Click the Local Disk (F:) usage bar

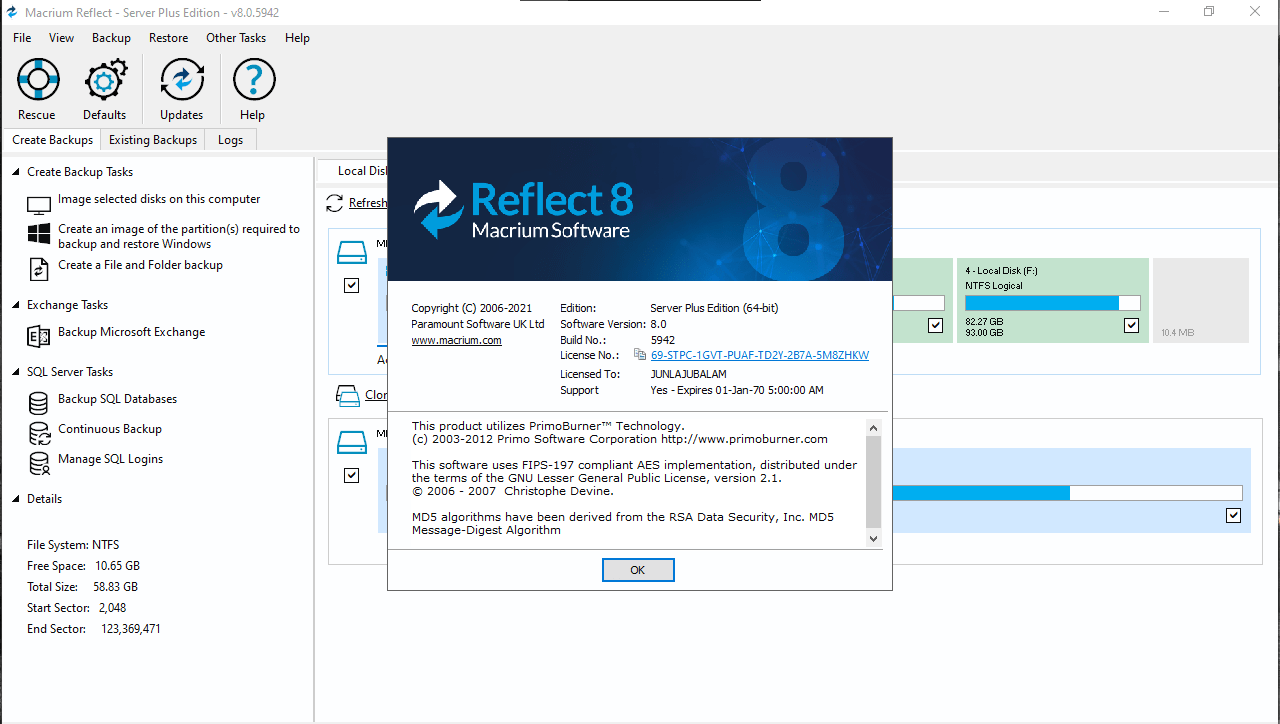1053,303
